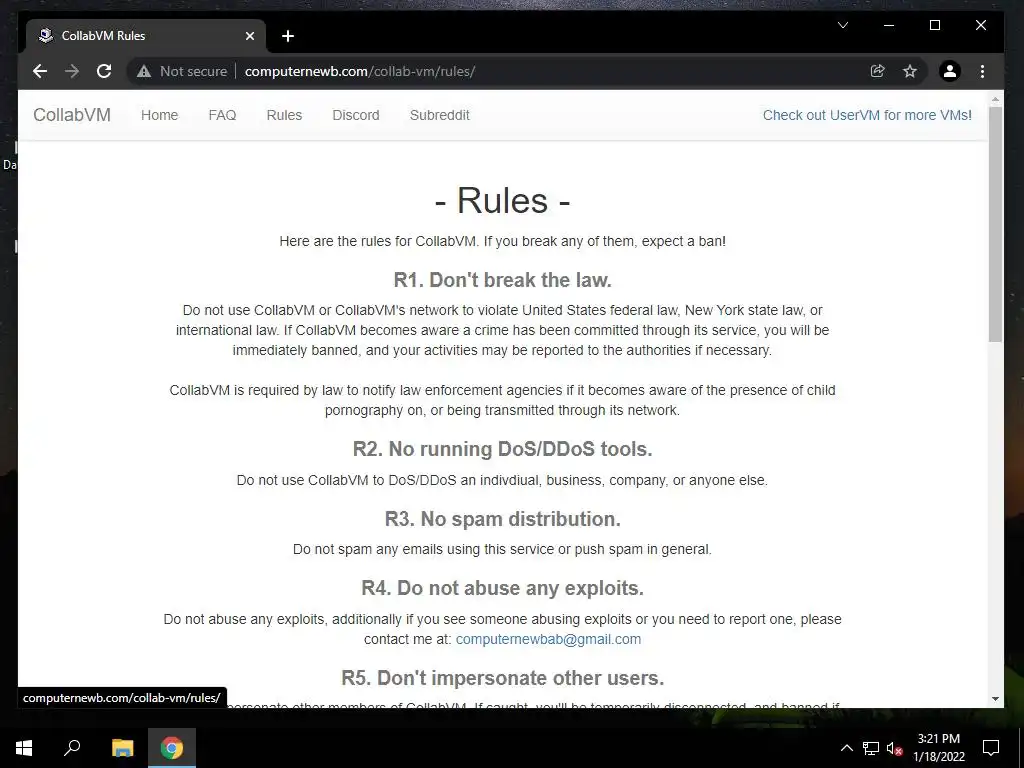Click the 'R3. No spam distribution.' heading
The height and width of the screenshot is (768, 1024).
coord(502,519)
